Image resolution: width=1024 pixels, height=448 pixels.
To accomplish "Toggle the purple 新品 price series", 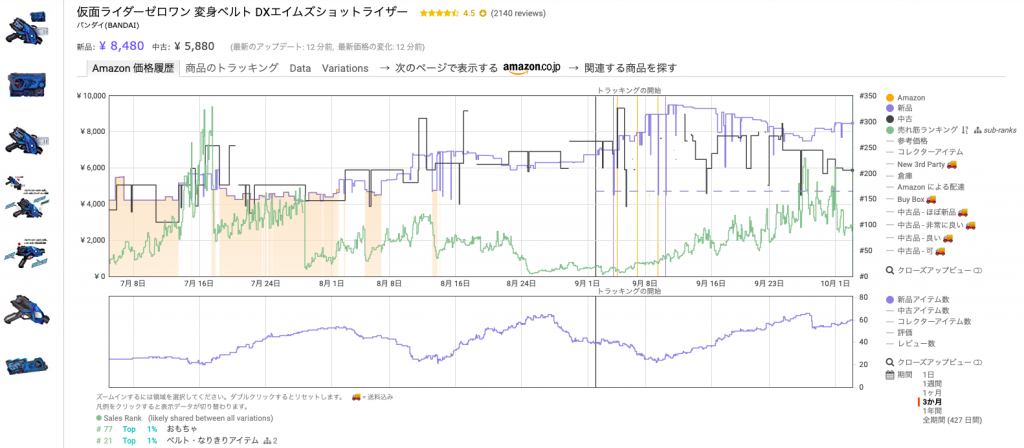I will (x=890, y=108).
